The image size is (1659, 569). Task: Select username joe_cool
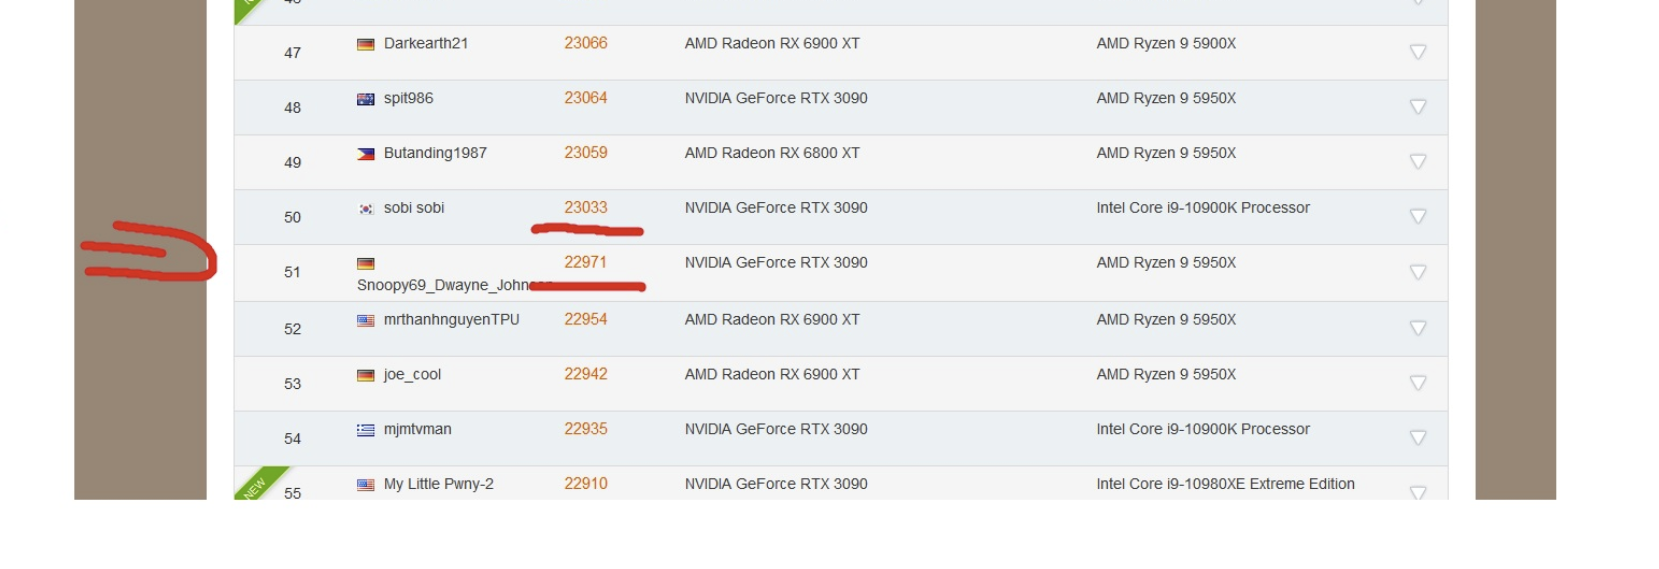[412, 375]
